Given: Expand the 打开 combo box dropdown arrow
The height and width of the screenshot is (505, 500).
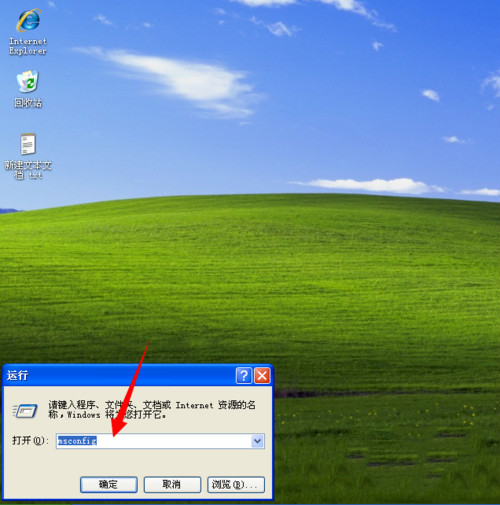Looking at the screenshot, I should point(257,441).
